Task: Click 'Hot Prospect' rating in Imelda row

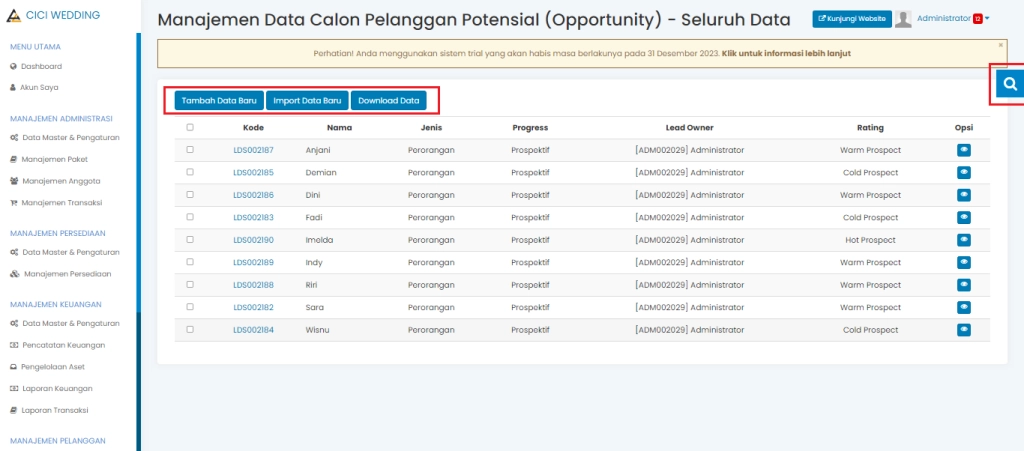Action: point(871,240)
